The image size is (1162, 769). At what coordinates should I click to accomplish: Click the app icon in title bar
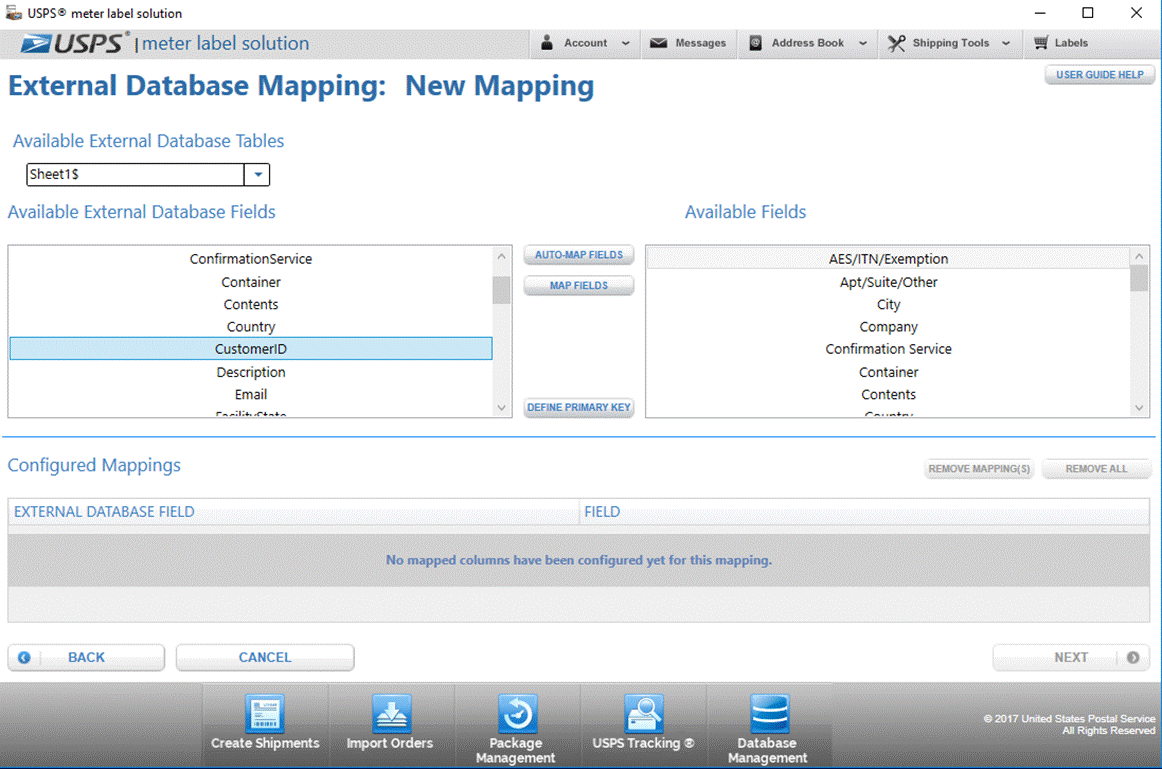[x=13, y=13]
